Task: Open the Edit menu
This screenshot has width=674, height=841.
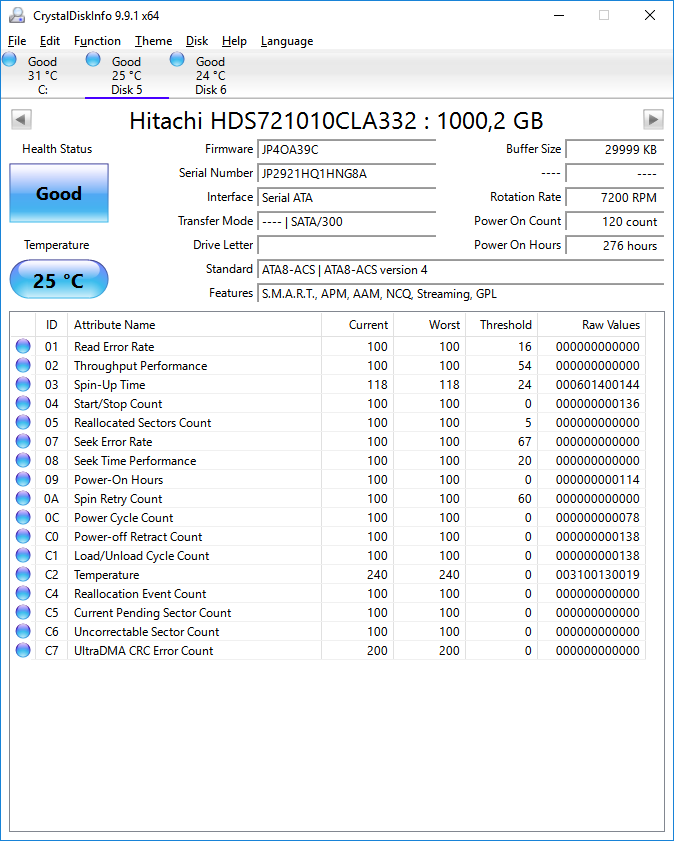Action: click(x=50, y=41)
